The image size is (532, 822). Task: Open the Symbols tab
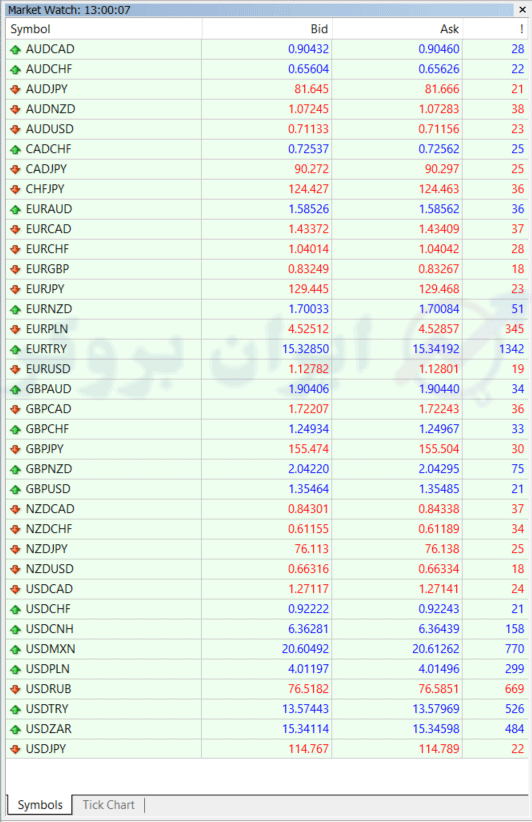(x=40, y=805)
